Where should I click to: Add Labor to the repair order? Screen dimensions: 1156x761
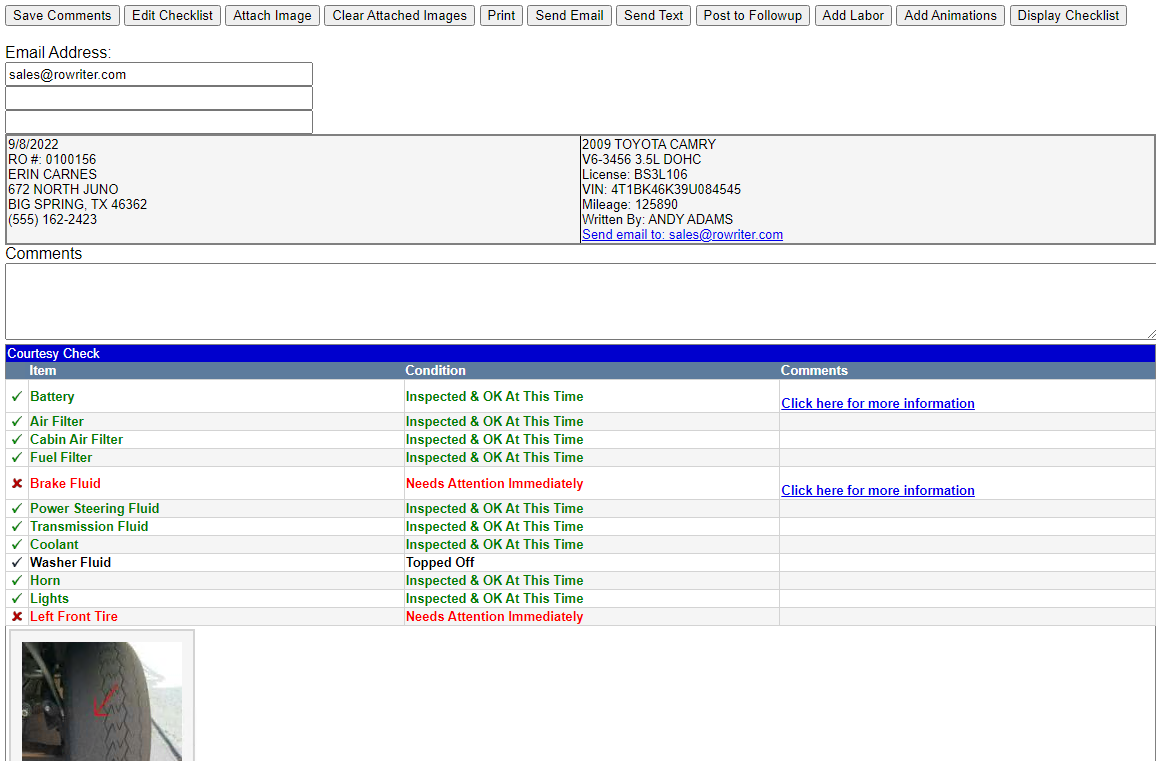click(853, 15)
